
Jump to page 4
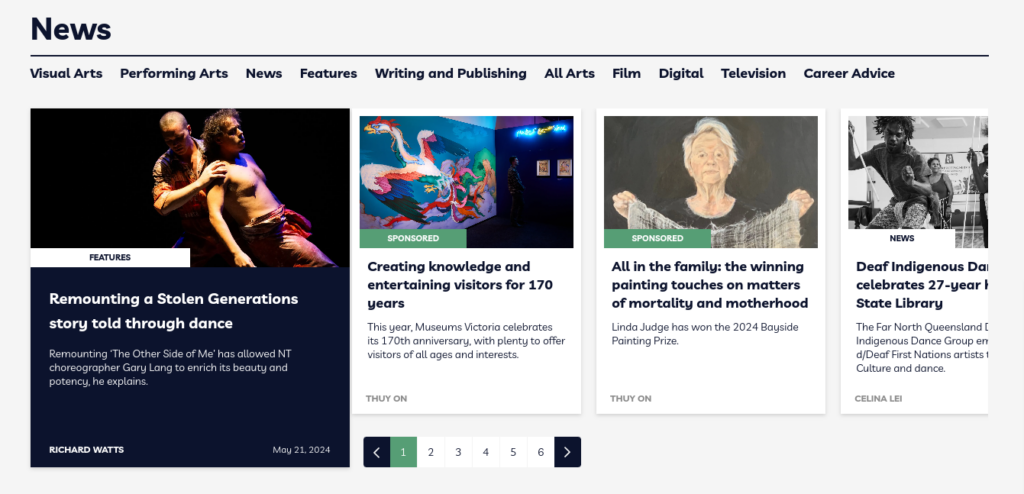coord(486,452)
